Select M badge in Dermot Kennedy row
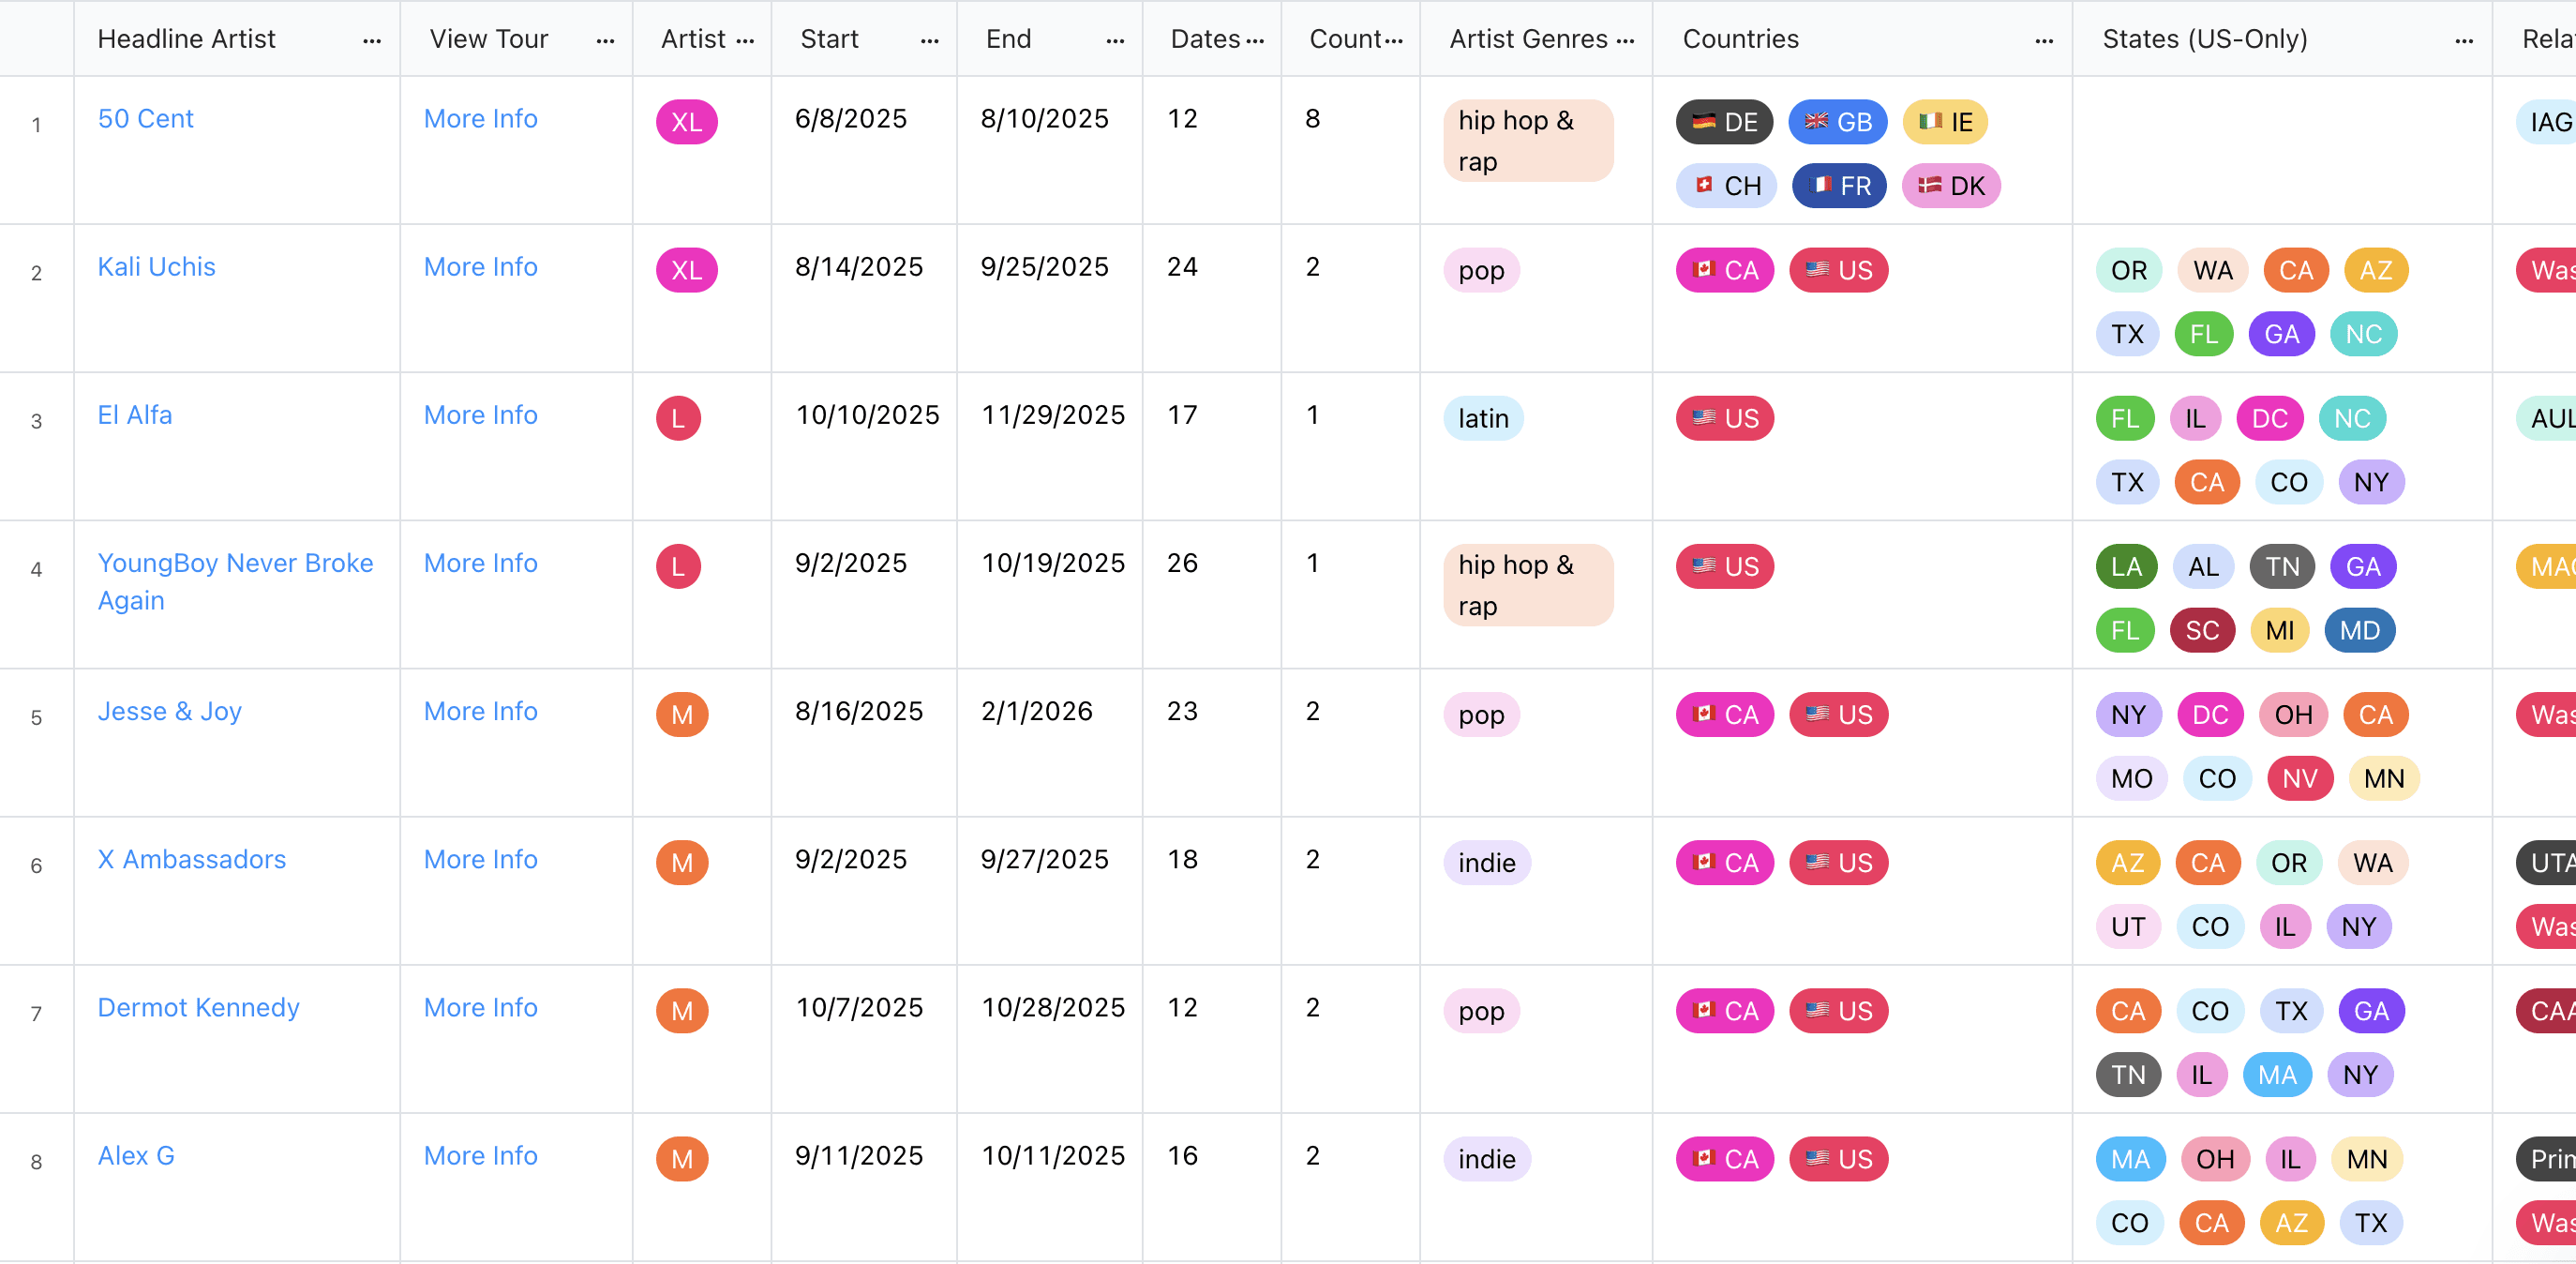Image resolution: width=2576 pixels, height=1264 pixels. coord(682,1011)
